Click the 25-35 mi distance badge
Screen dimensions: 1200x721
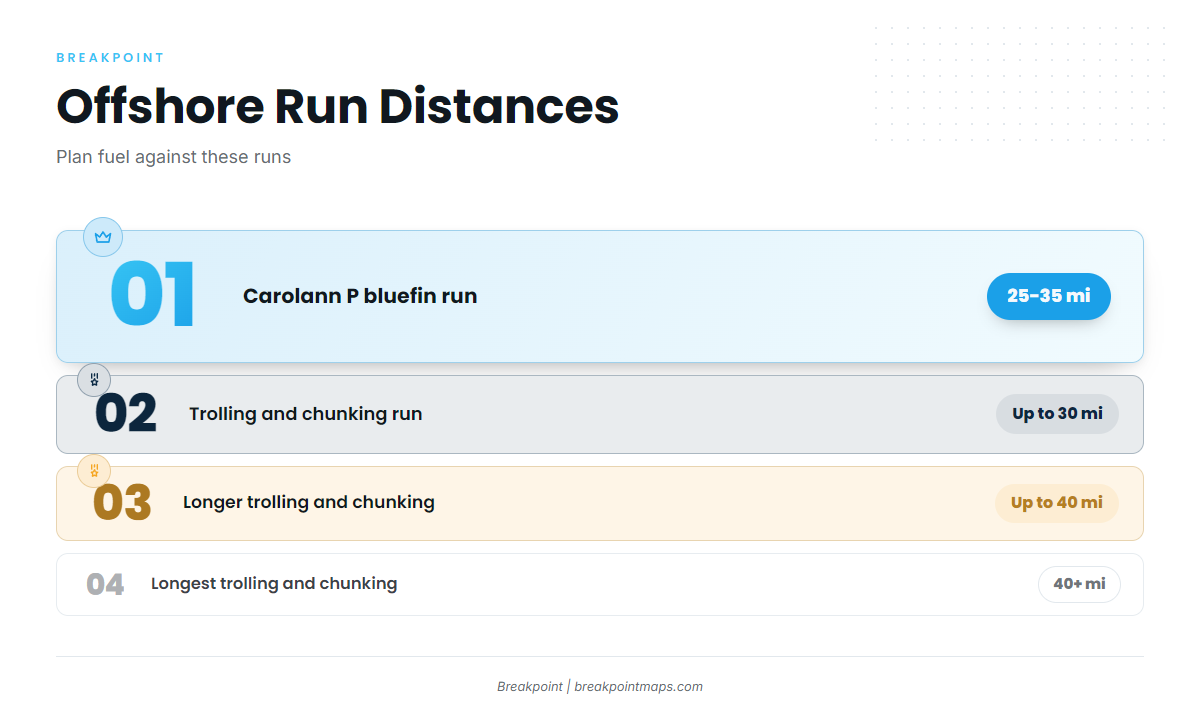click(1049, 296)
